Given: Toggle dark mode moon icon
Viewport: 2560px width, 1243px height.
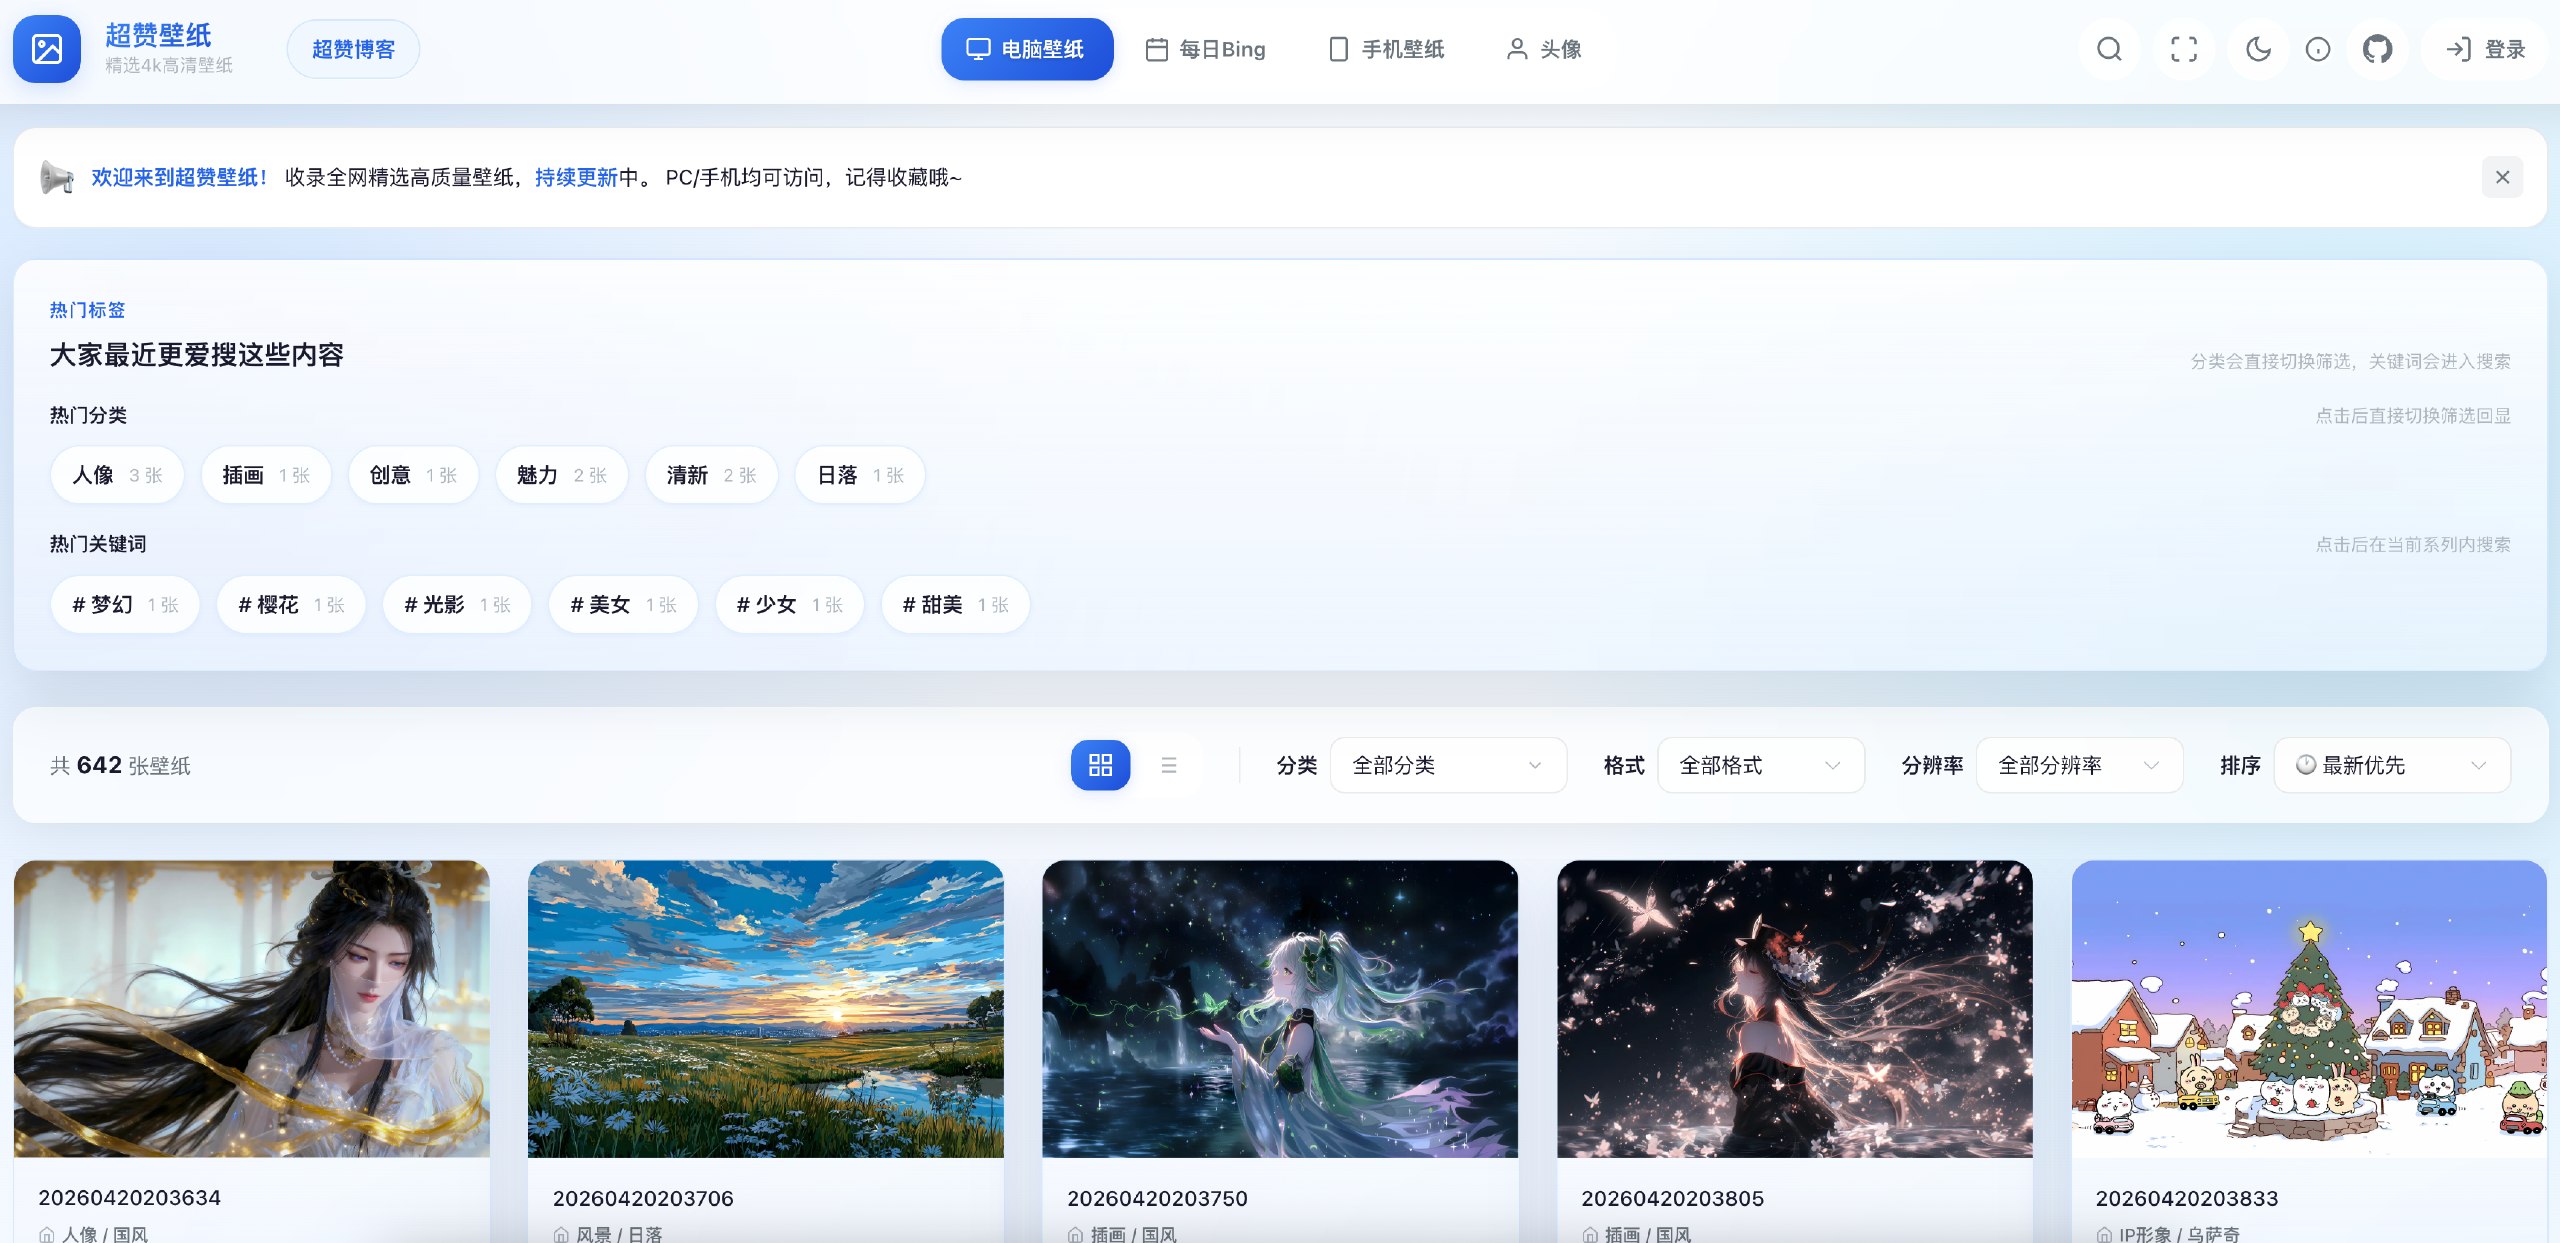Looking at the screenshot, I should (2258, 49).
